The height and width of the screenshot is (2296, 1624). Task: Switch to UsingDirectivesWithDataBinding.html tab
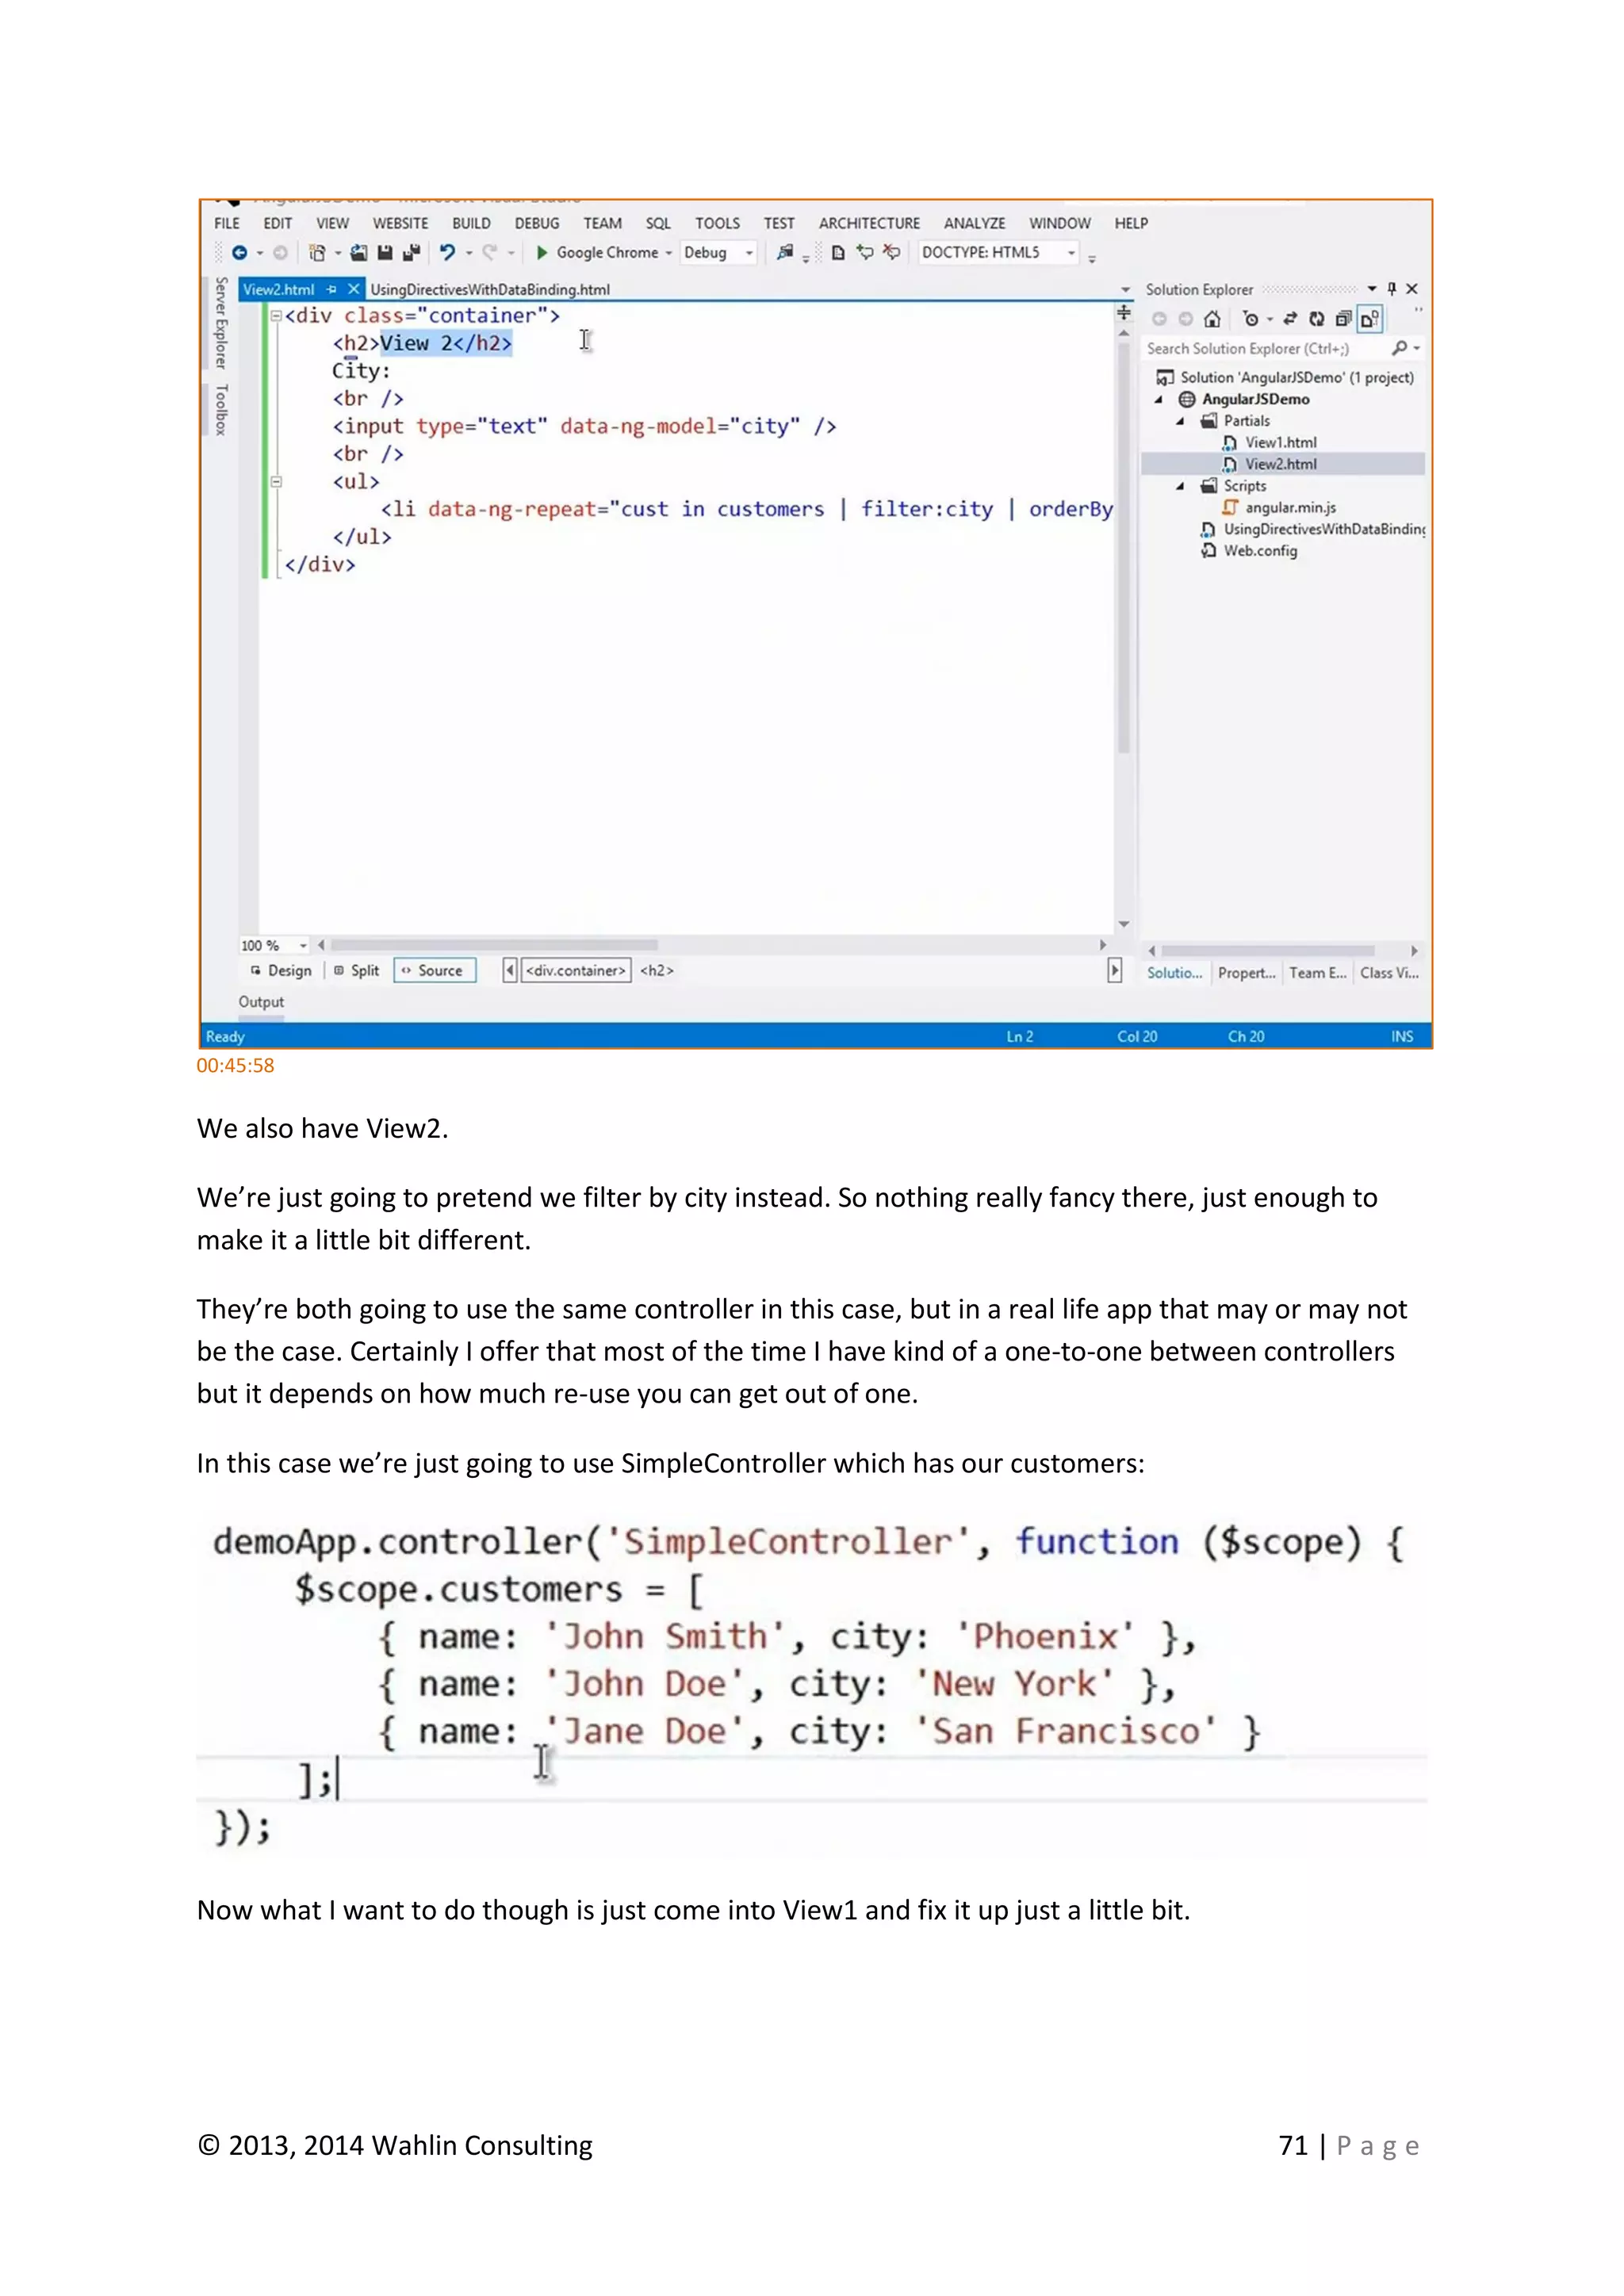click(489, 290)
